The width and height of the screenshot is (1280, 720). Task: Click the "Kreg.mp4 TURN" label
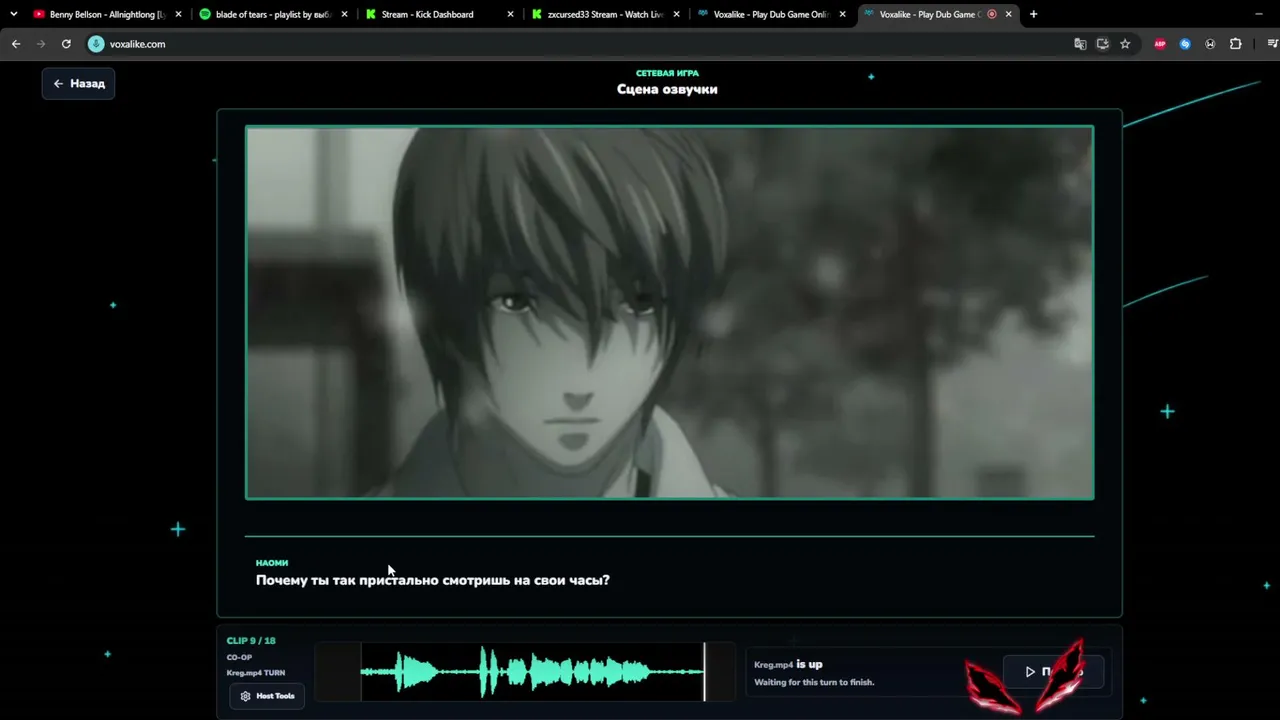coord(256,673)
